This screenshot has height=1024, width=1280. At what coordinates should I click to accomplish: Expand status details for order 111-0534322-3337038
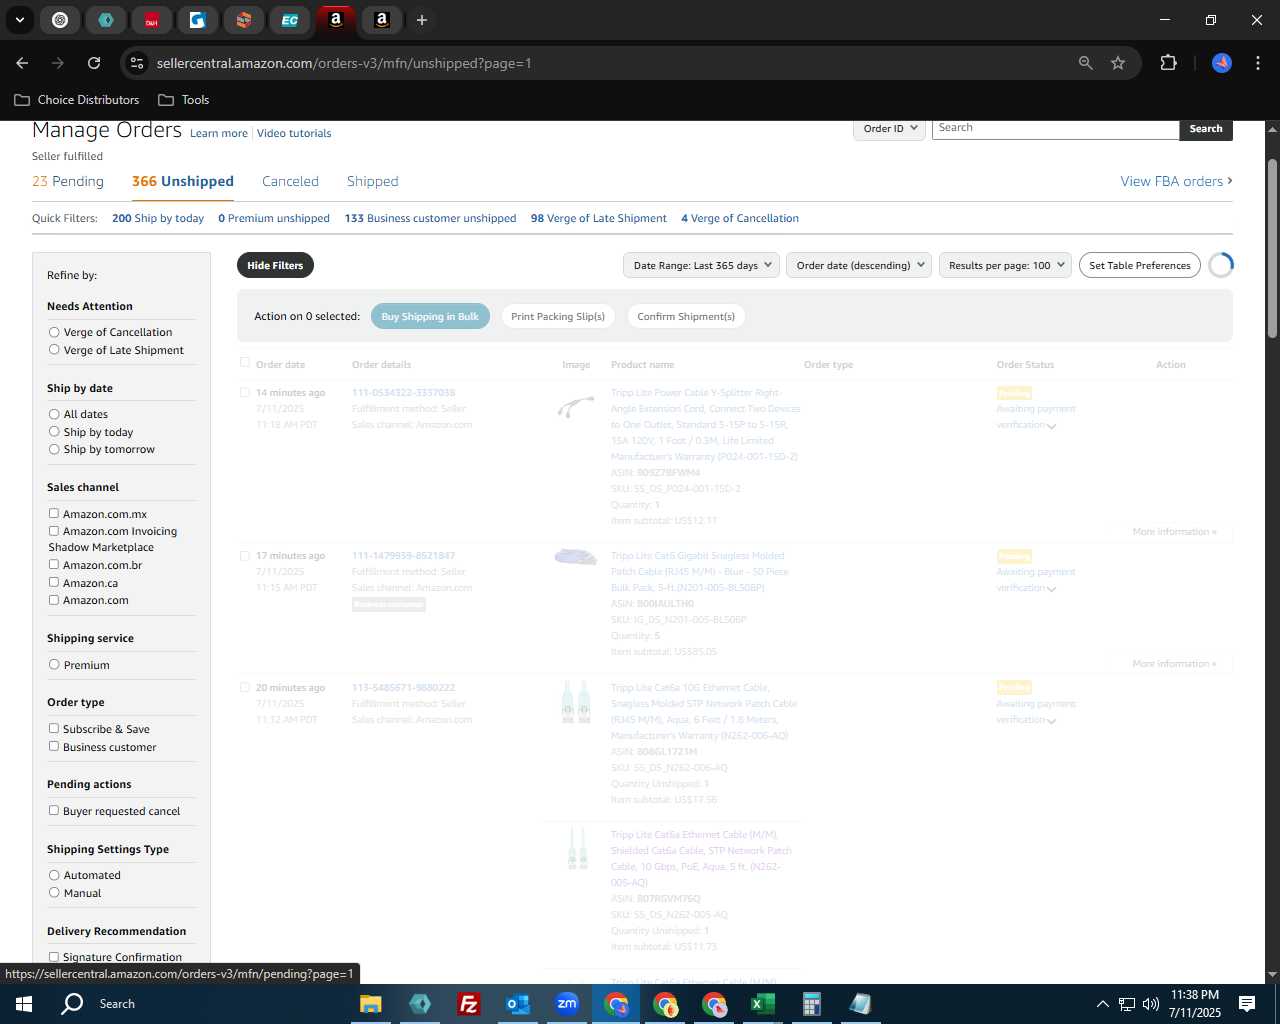click(1051, 426)
